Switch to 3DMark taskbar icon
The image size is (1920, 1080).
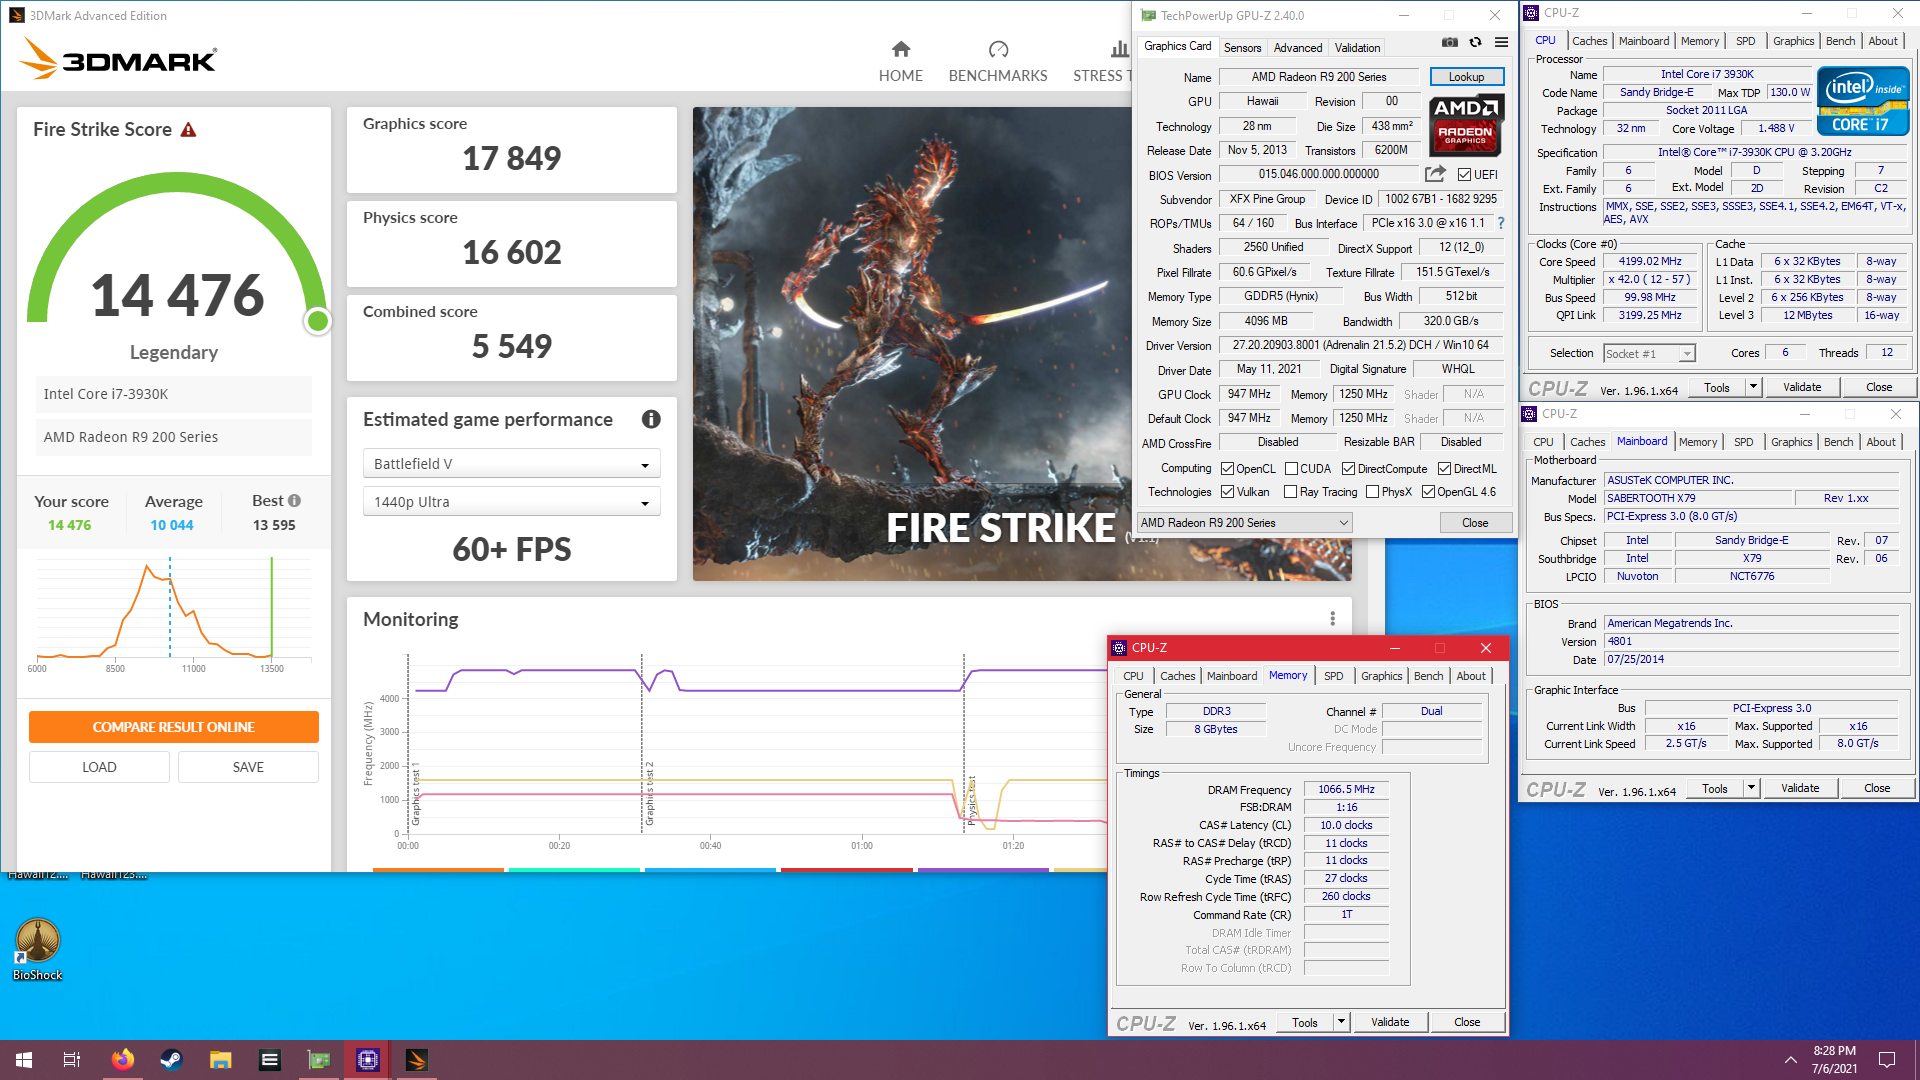417,1060
